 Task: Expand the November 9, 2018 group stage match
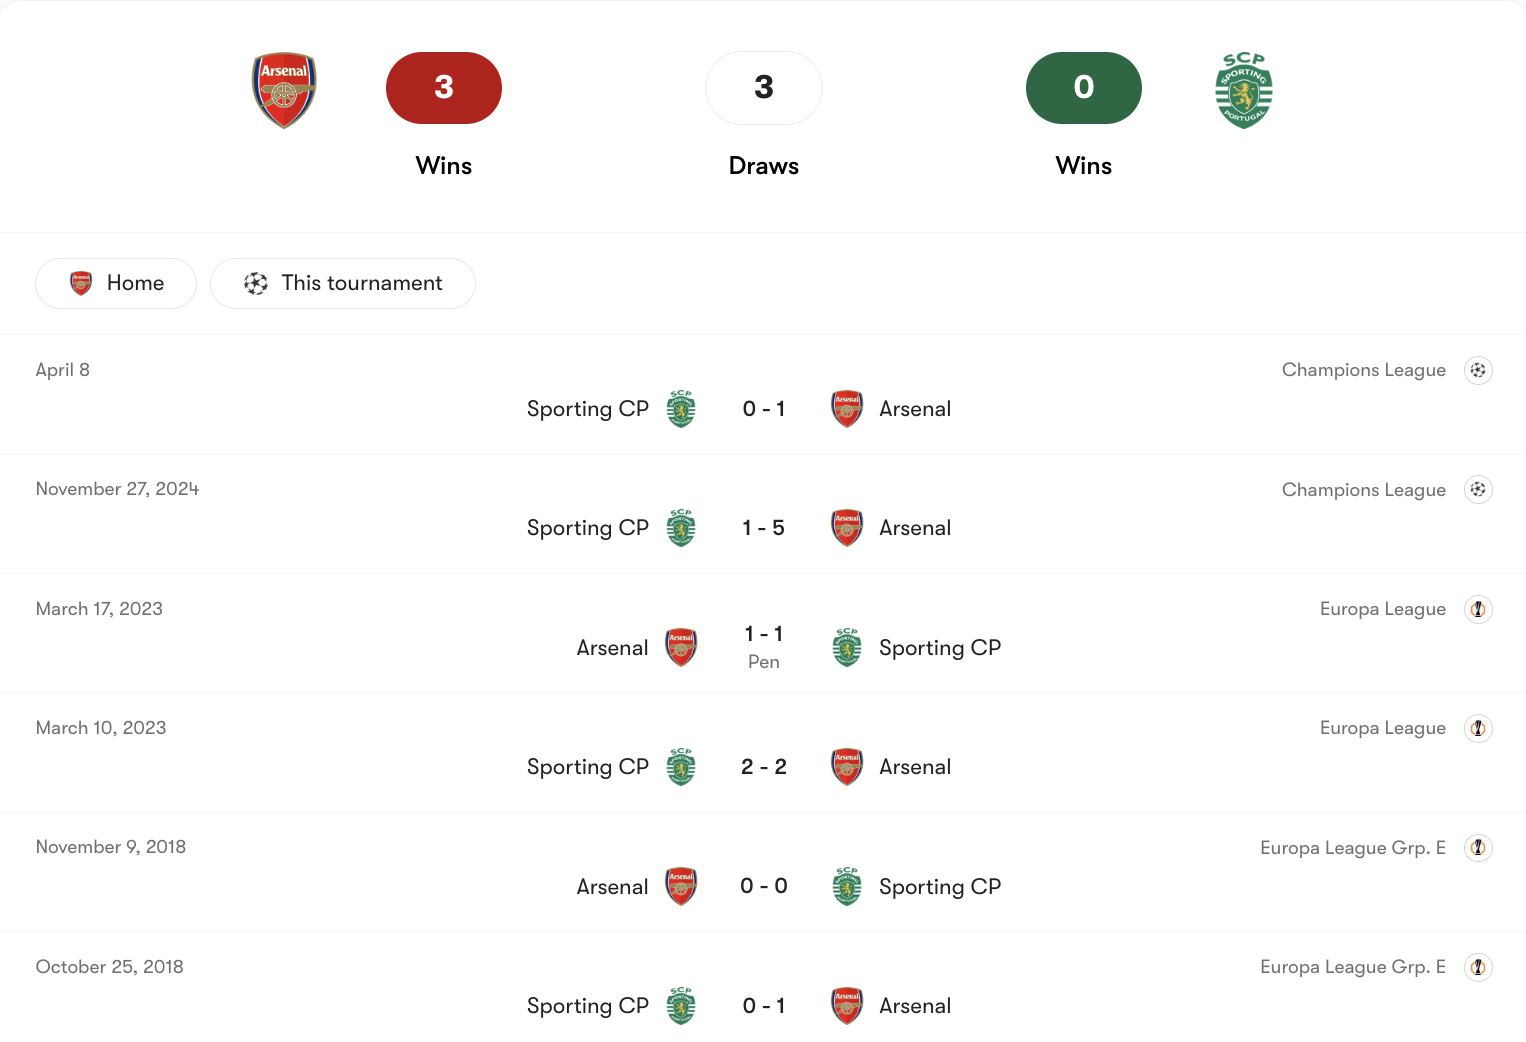click(763, 886)
